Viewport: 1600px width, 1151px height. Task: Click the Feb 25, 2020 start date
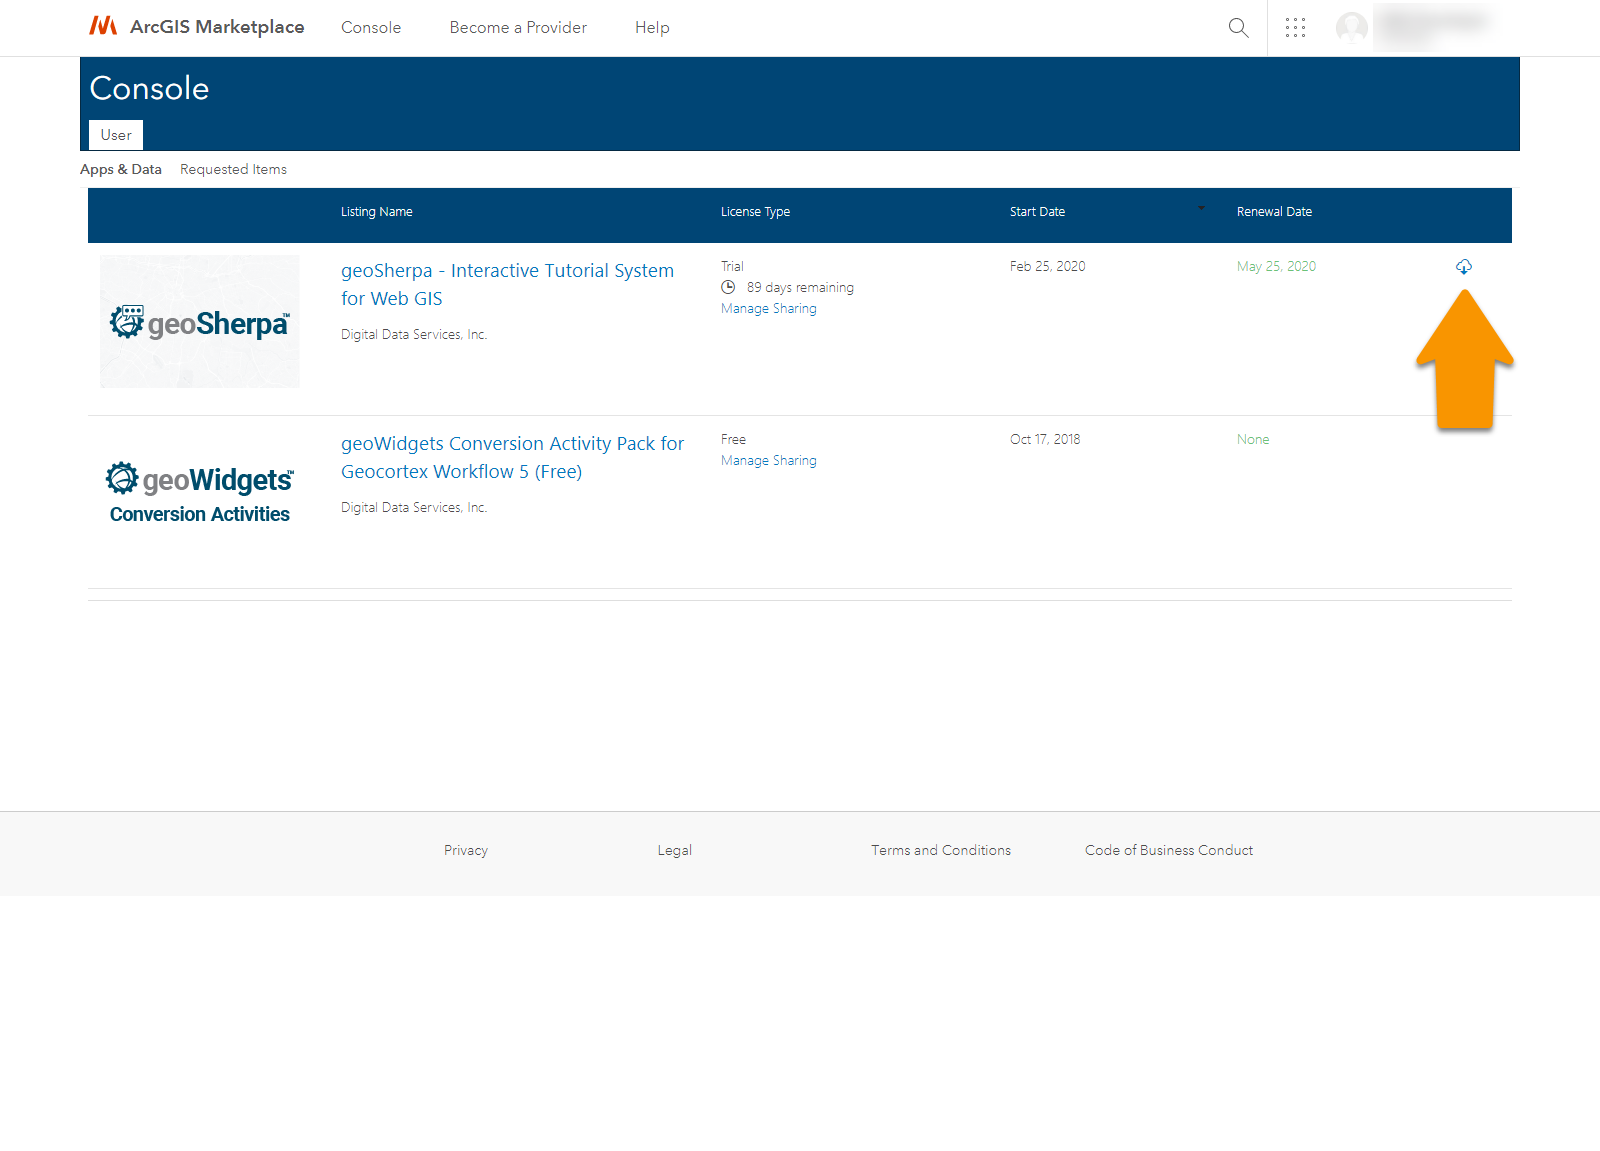tap(1047, 266)
